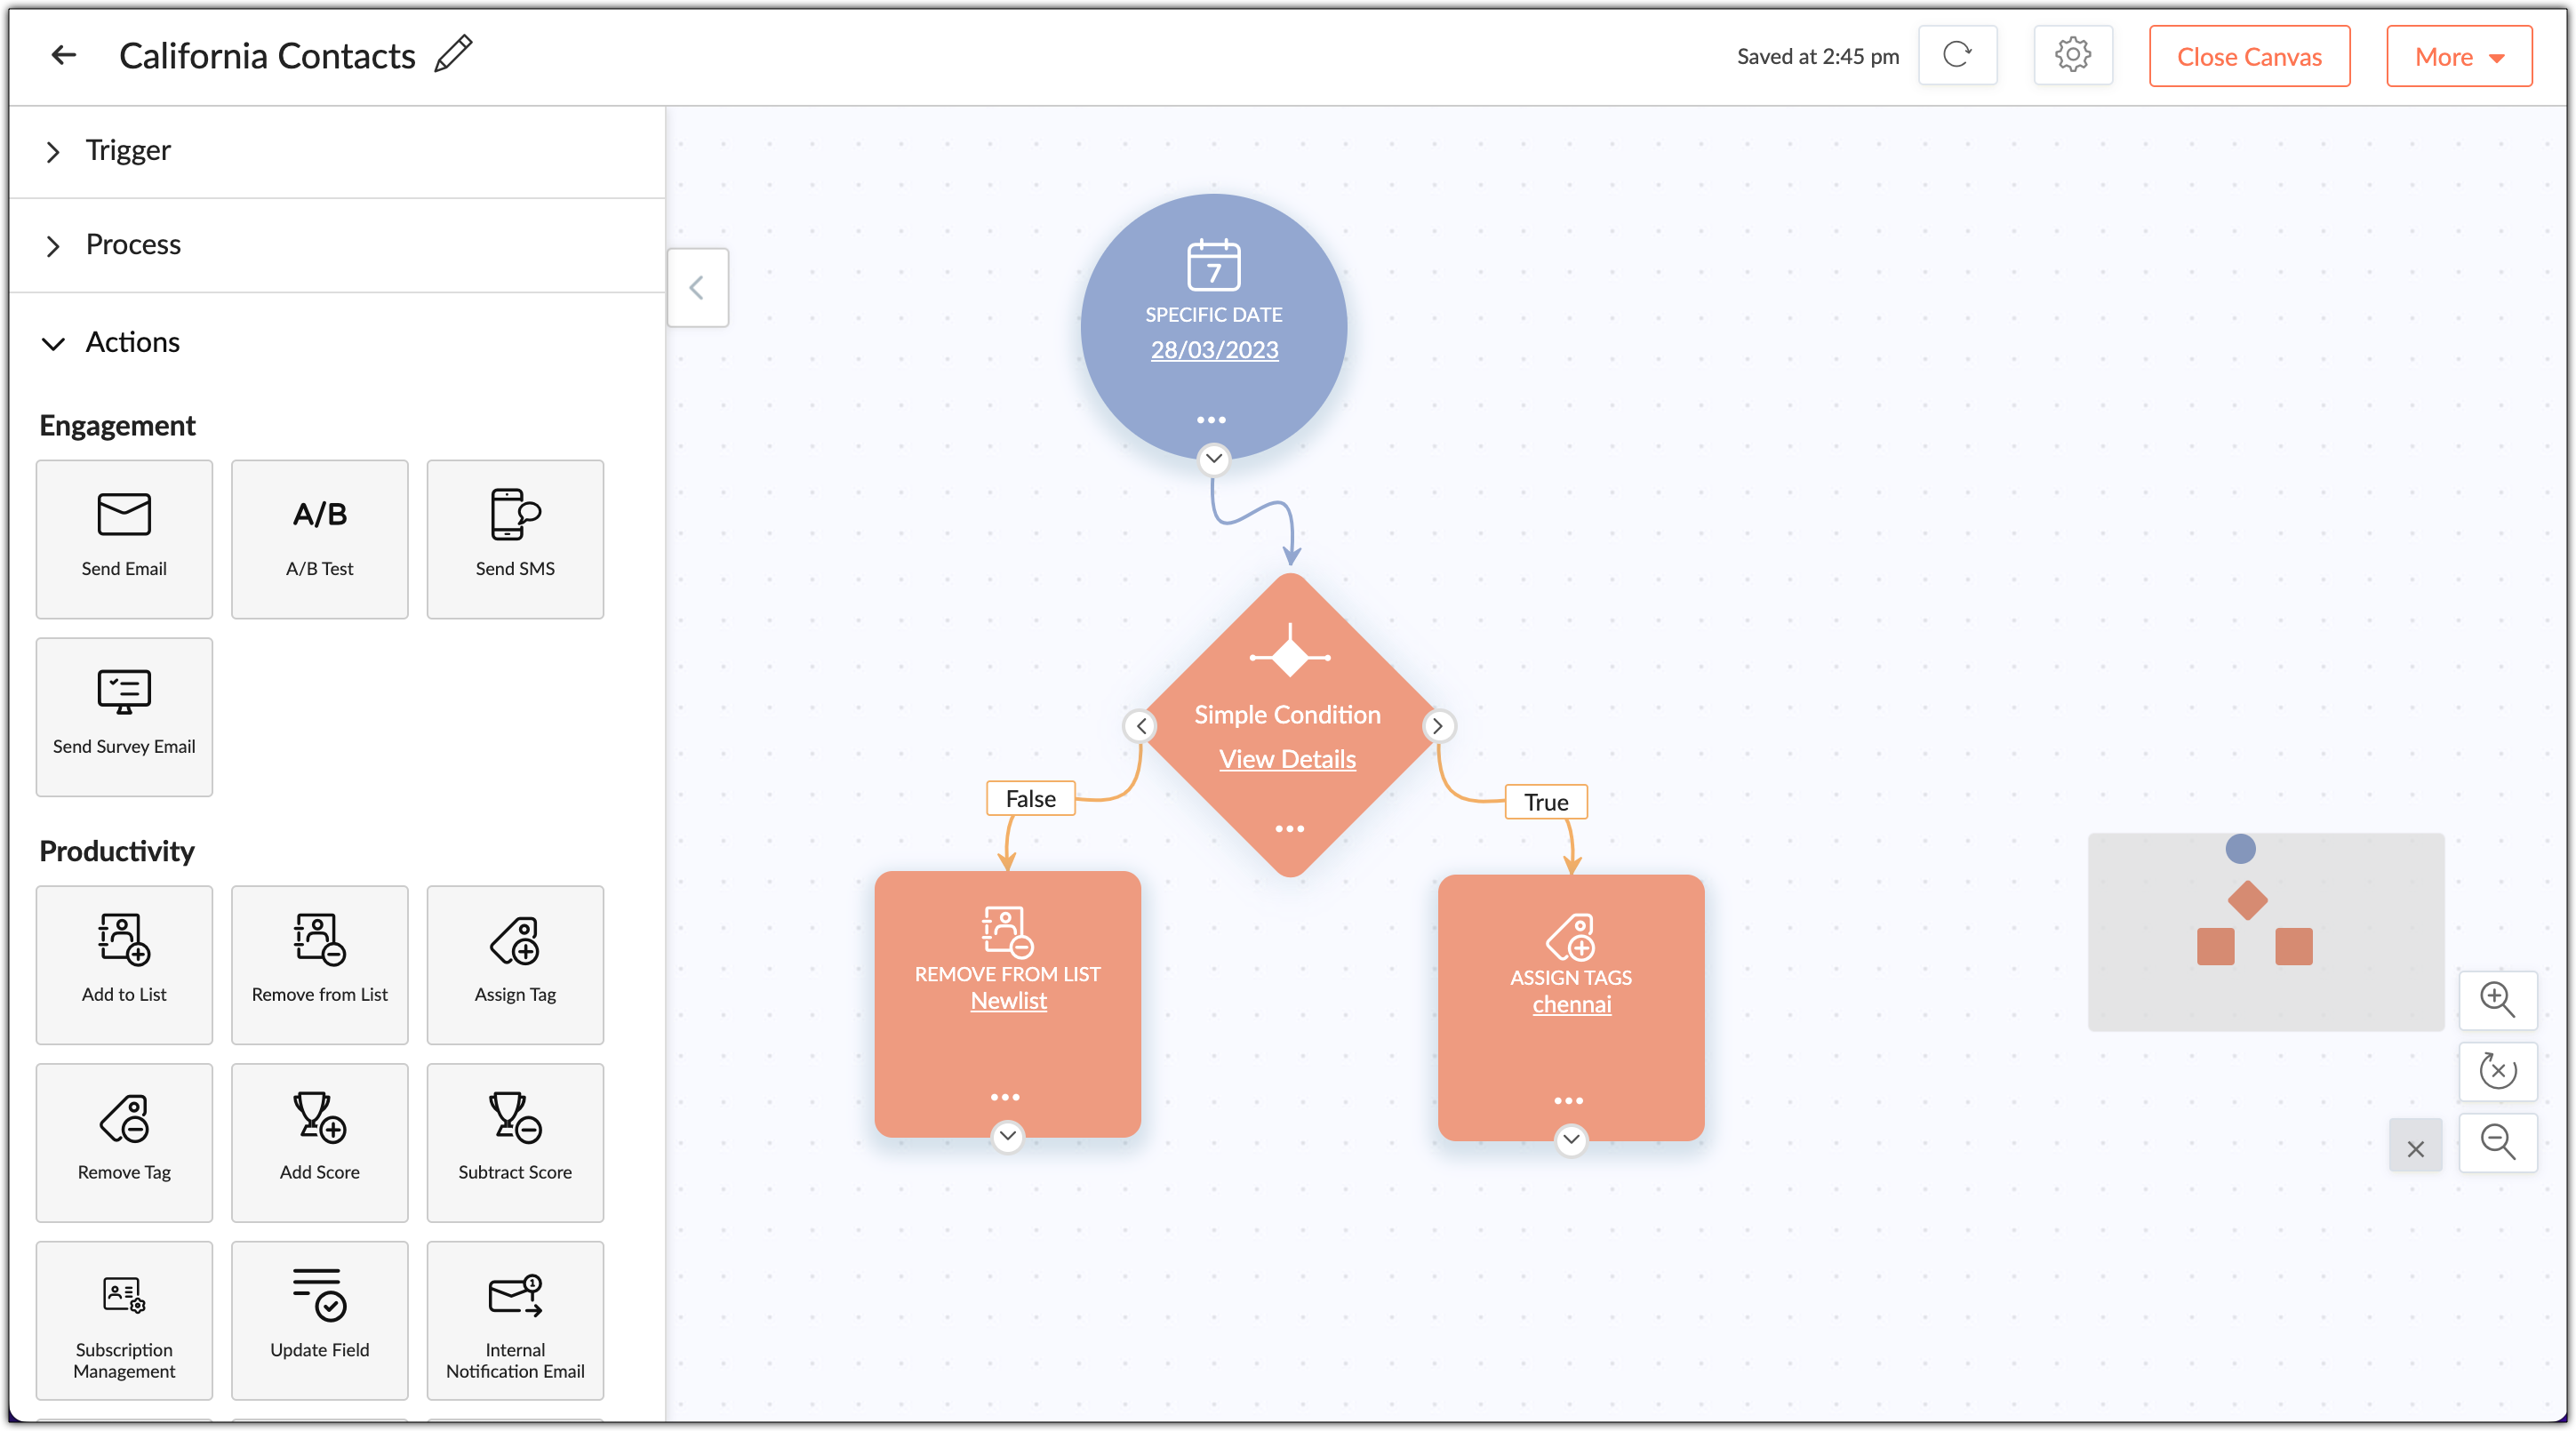Open Specific Date node options dots
The width and height of the screenshot is (2576, 1431).
[1211, 420]
